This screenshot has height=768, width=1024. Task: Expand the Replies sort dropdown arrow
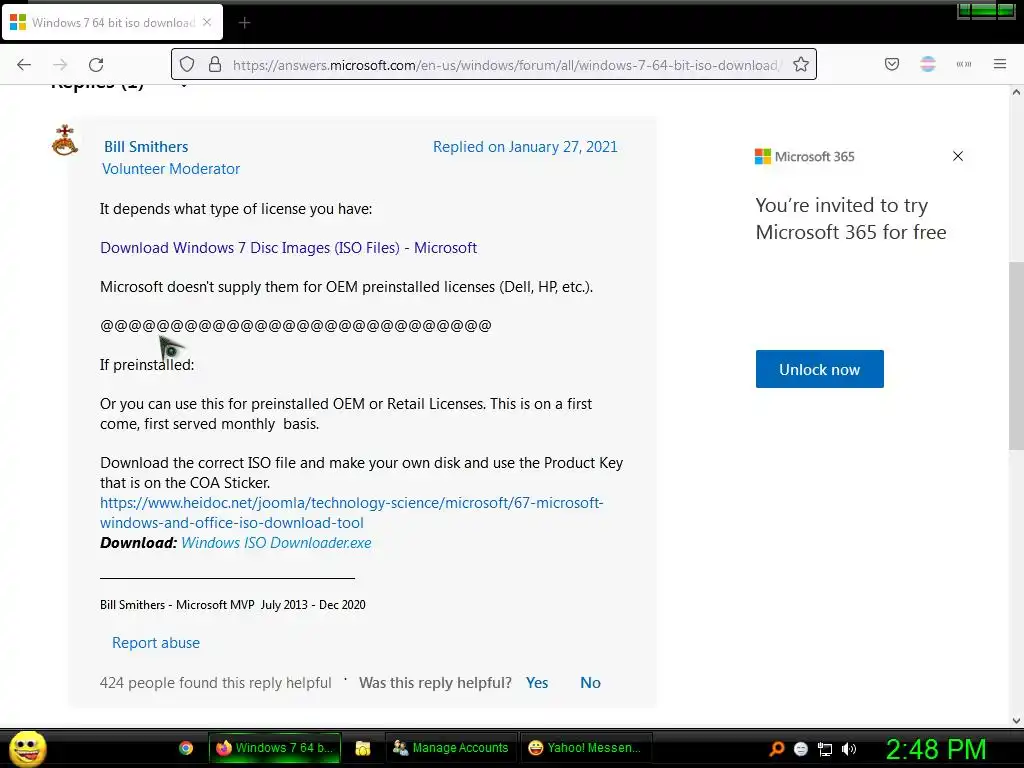(x=184, y=86)
